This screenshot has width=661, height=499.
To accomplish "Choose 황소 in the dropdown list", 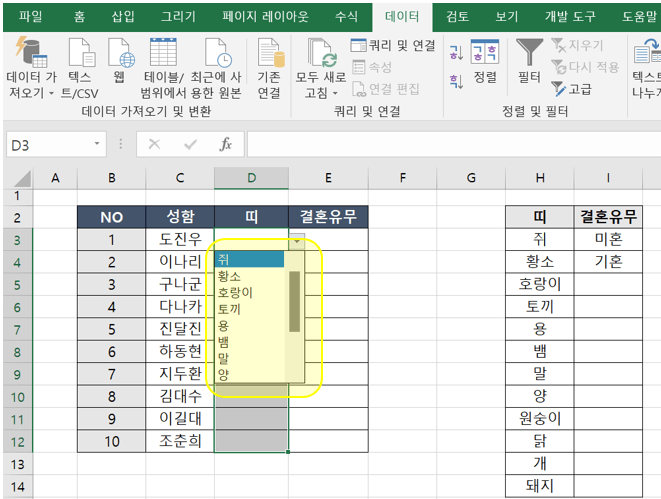I will (x=250, y=276).
